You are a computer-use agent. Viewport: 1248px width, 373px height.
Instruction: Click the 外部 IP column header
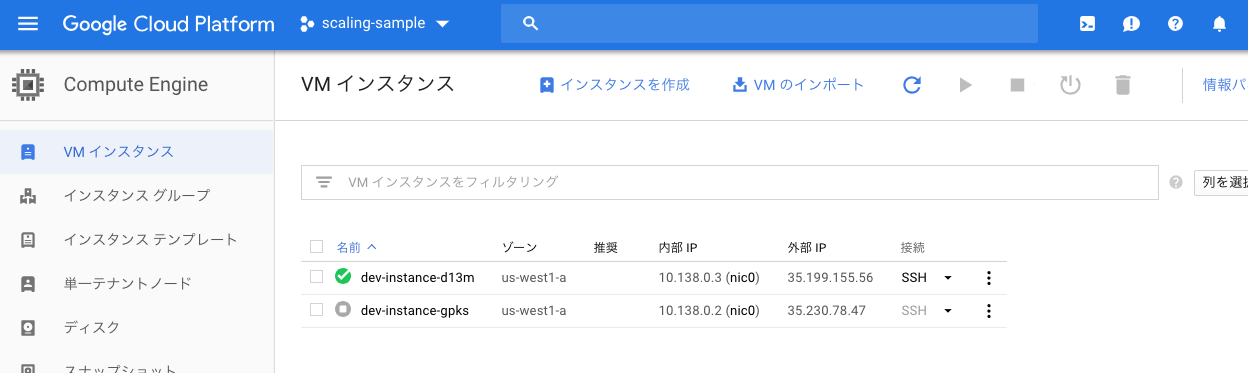(807, 247)
